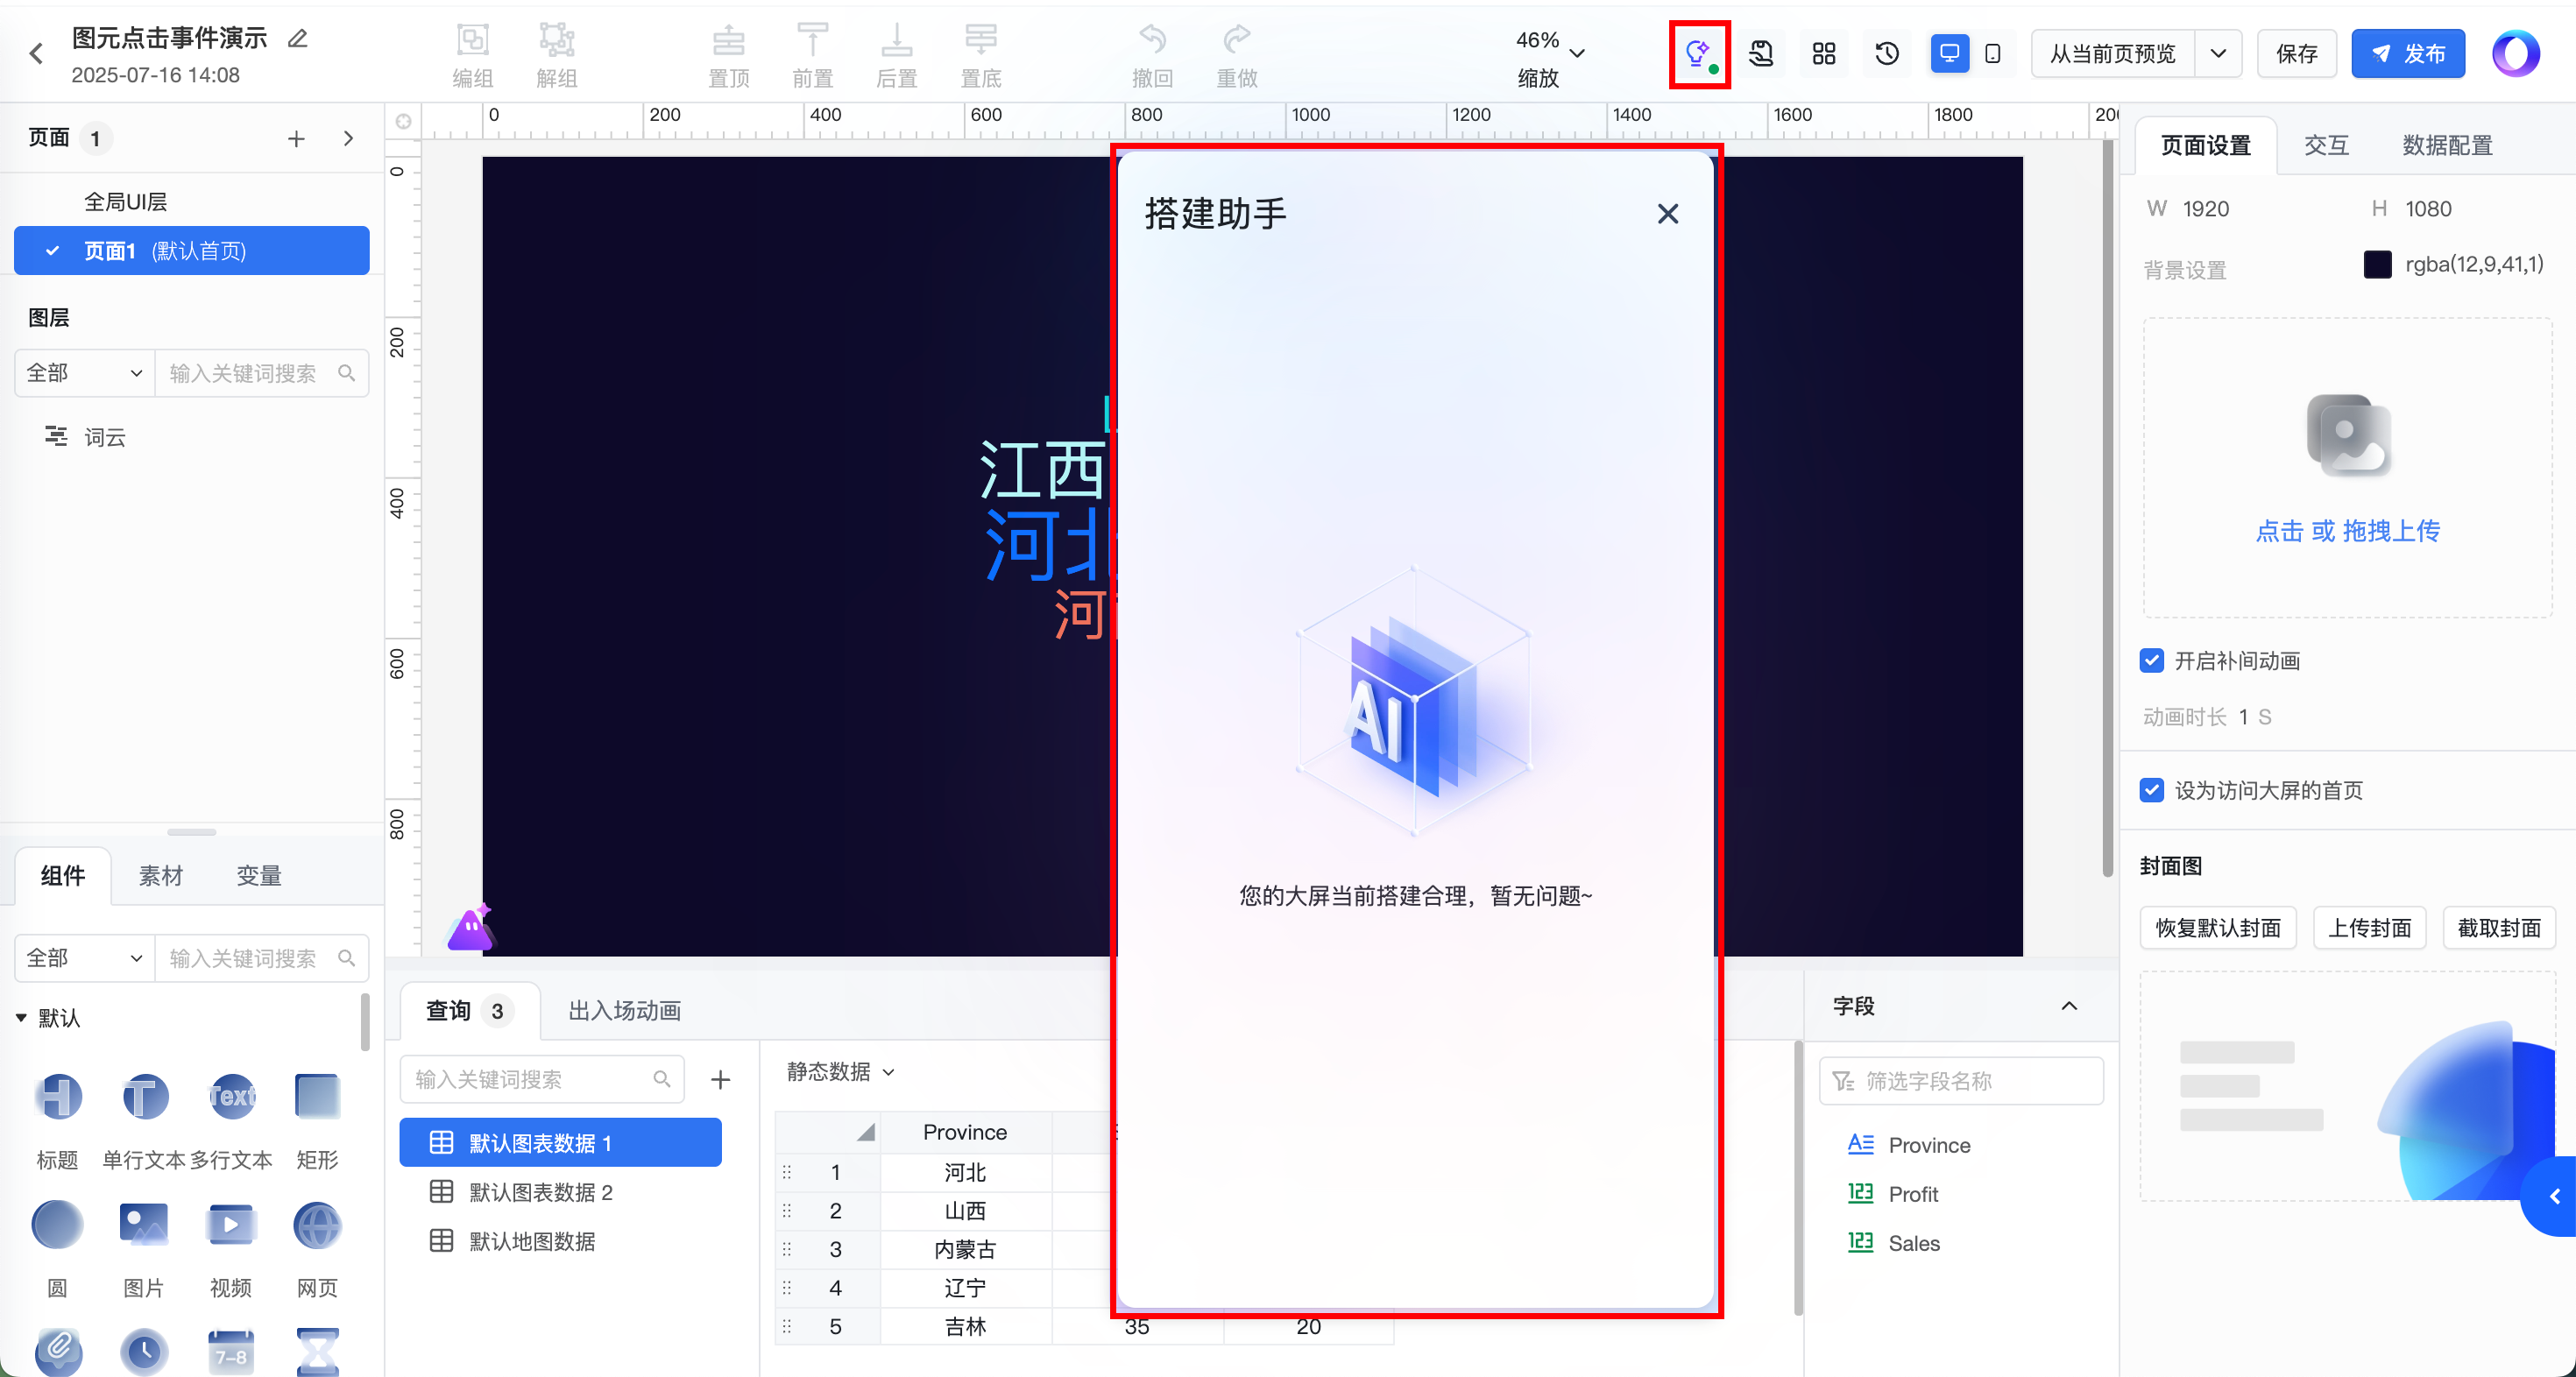Switch to the 交互 tab

click(x=2325, y=146)
